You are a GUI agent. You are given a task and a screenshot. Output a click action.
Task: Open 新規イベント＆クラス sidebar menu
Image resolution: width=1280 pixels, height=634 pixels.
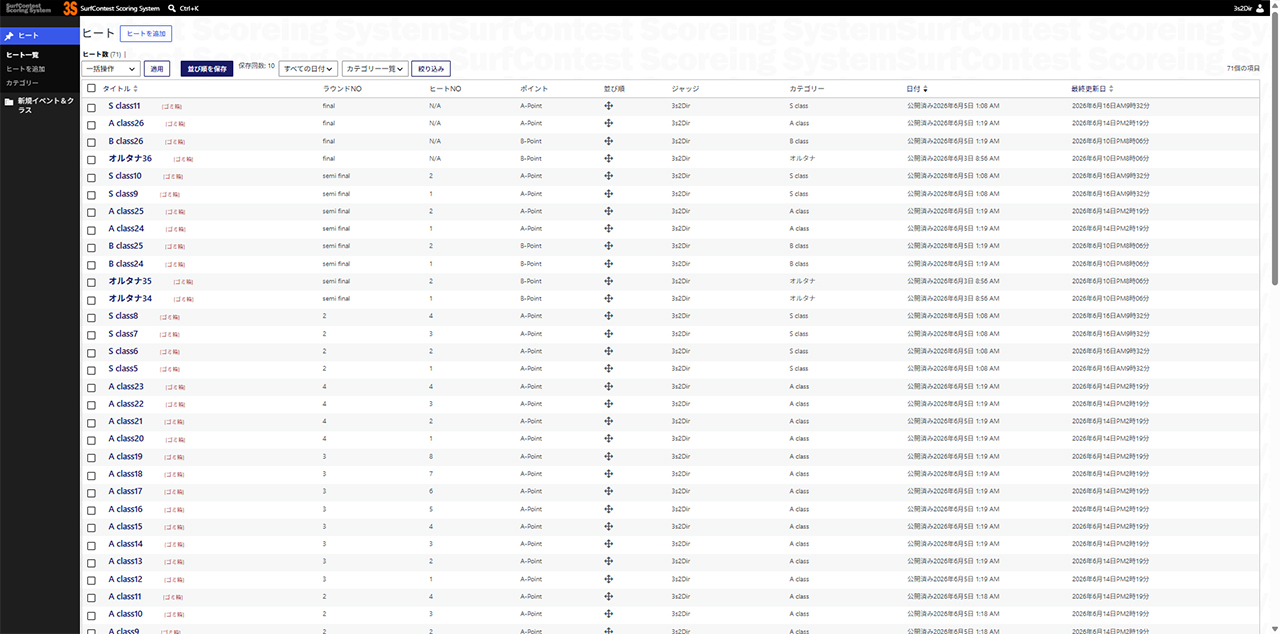[40, 105]
